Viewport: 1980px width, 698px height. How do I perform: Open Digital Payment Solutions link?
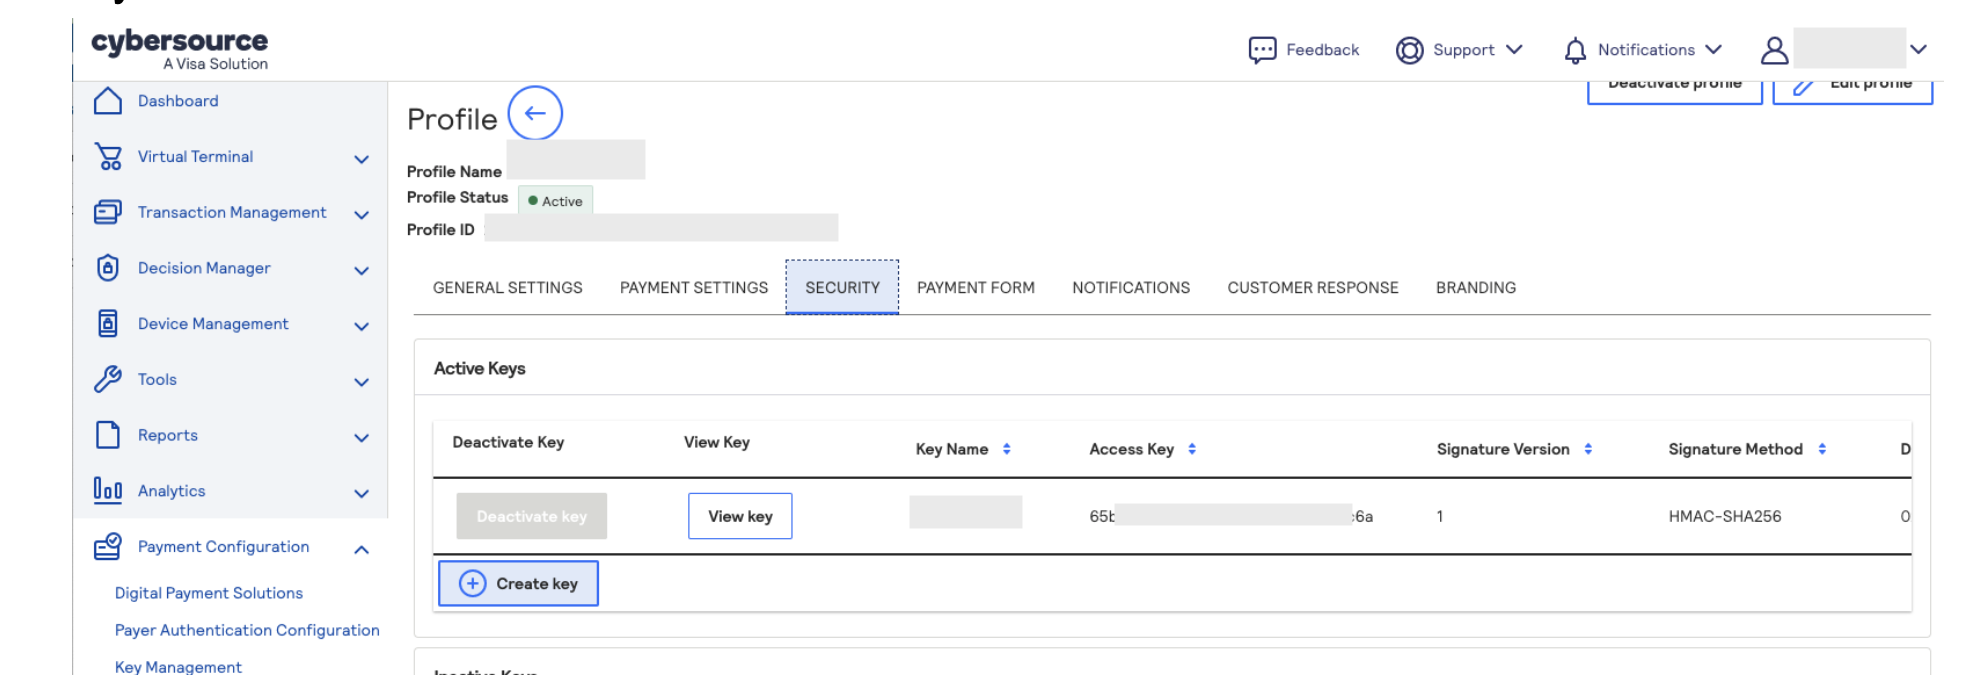click(x=209, y=593)
